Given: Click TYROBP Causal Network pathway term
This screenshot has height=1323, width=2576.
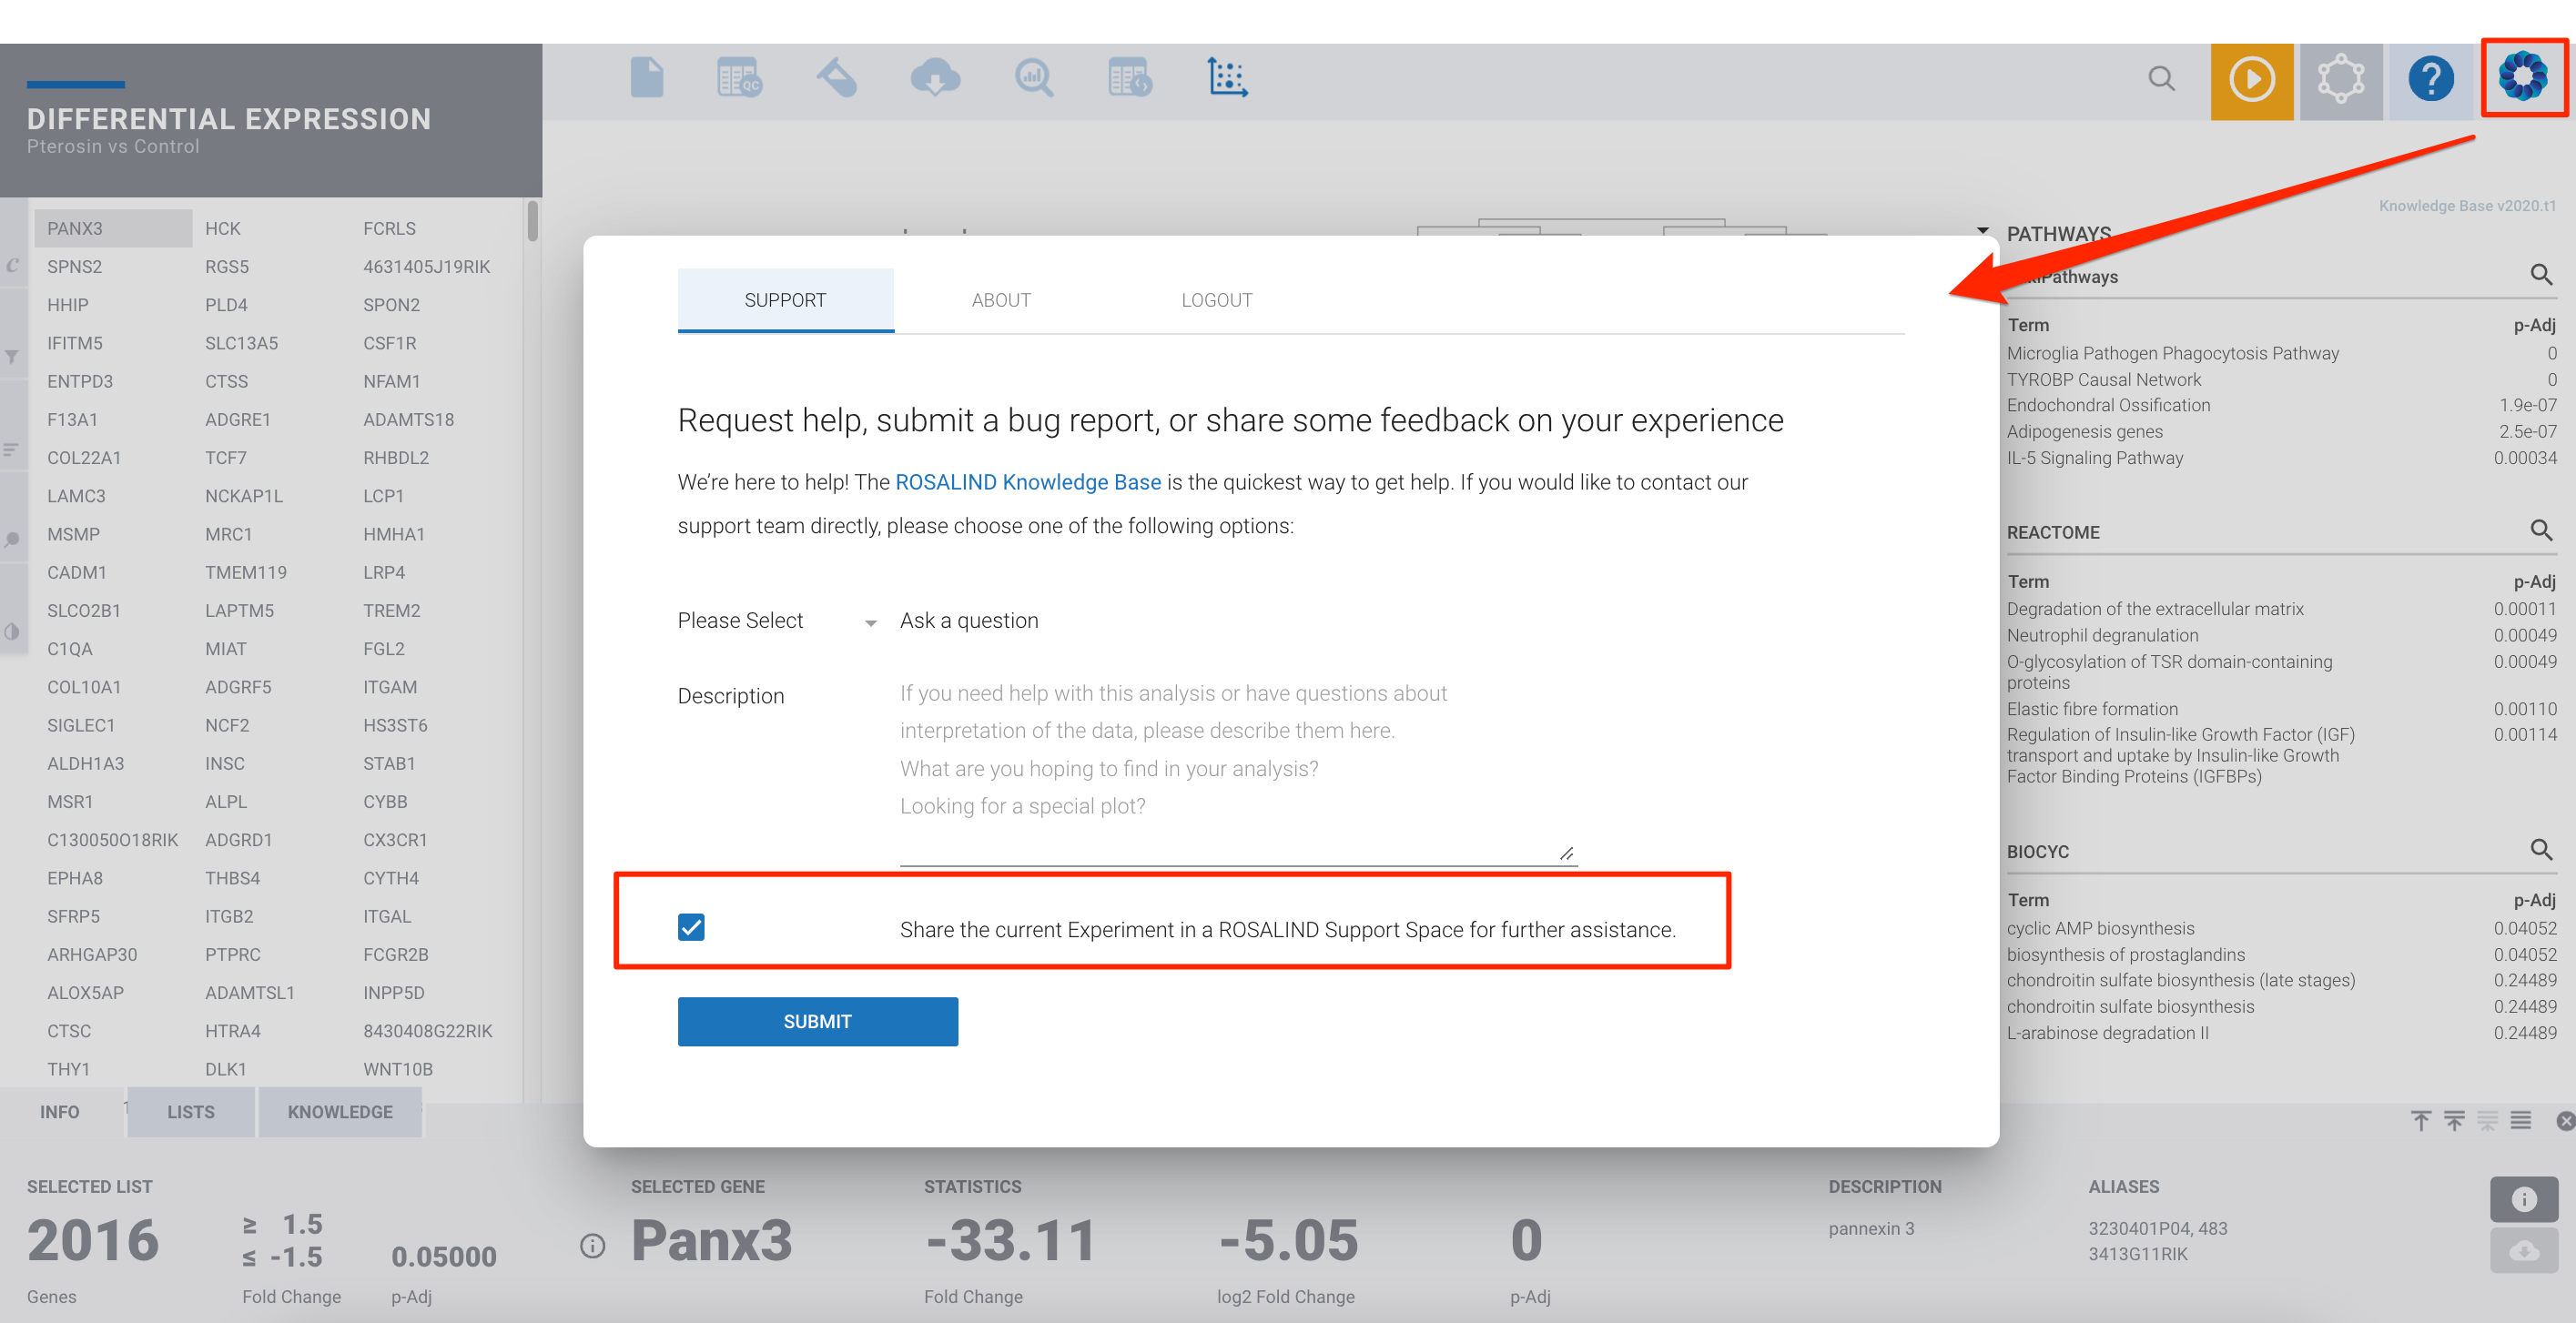Looking at the screenshot, I should tap(2104, 379).
